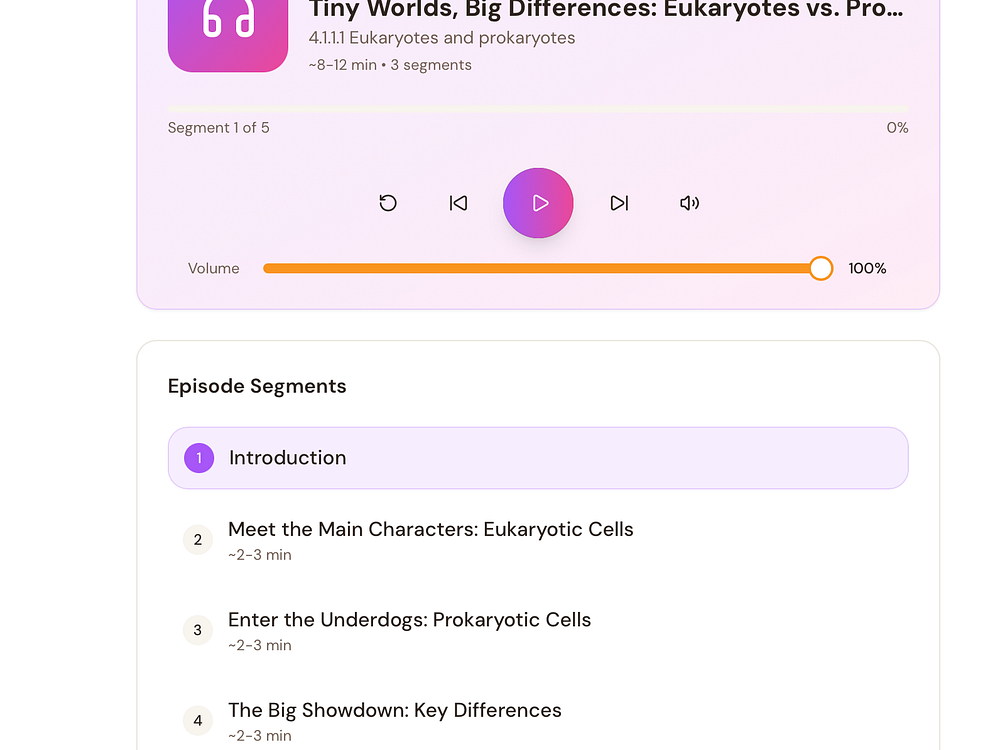Click the Episode Segments heading

point(257,386)
